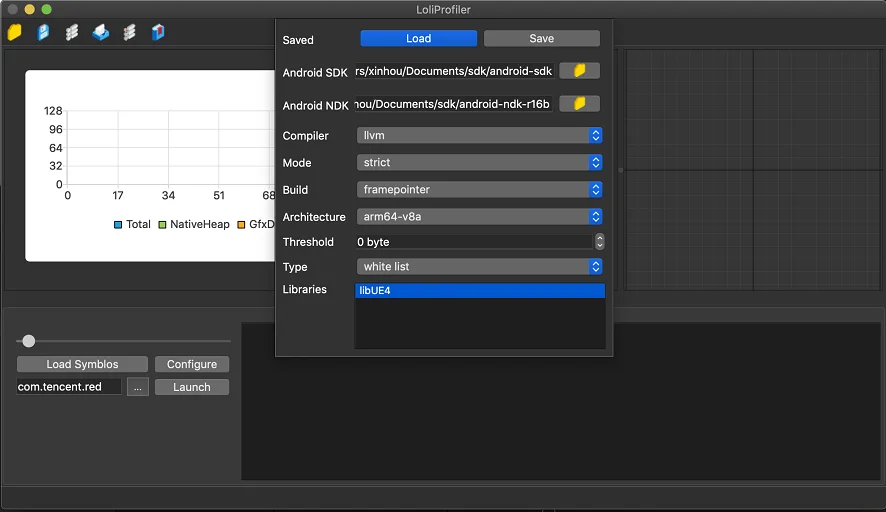Click the 128 value on chart axis
Screen dimensions: 886x512
point(53,111)
